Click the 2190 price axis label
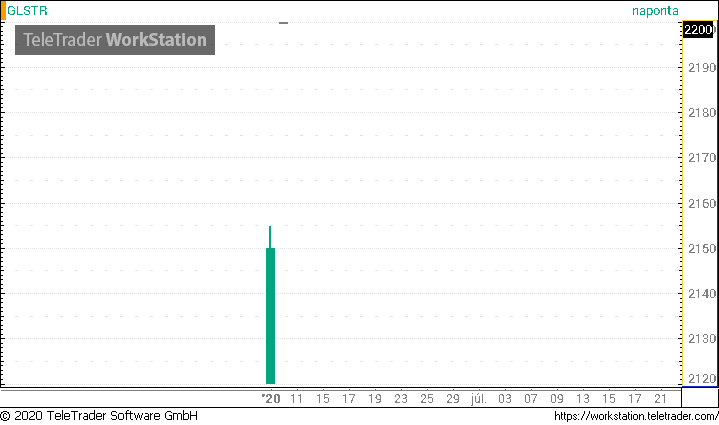This screenshot has width=719, height=425. [x=702, y=68]
